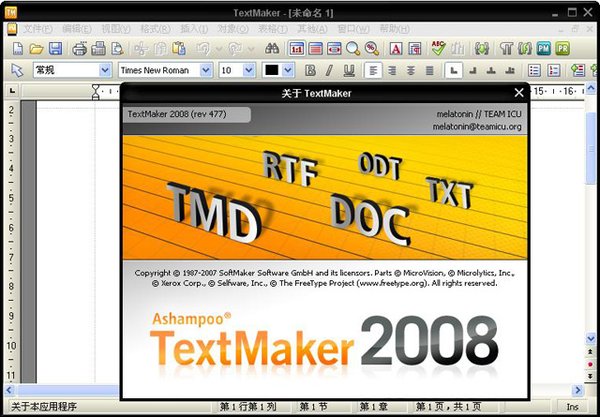Viewport: 600px width, 417px height.
Task: Select the decimal tab stop type
Action: pyautogui.click(x=510, y=70)
